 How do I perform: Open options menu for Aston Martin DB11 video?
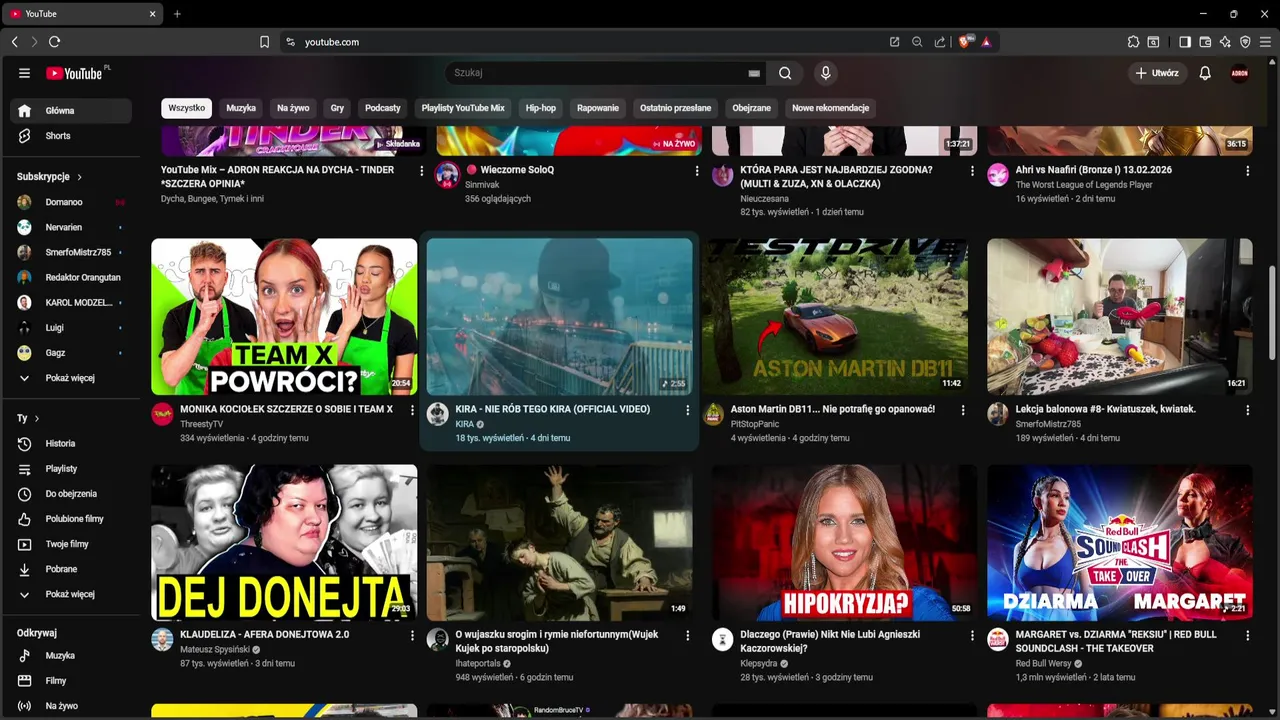963,410
